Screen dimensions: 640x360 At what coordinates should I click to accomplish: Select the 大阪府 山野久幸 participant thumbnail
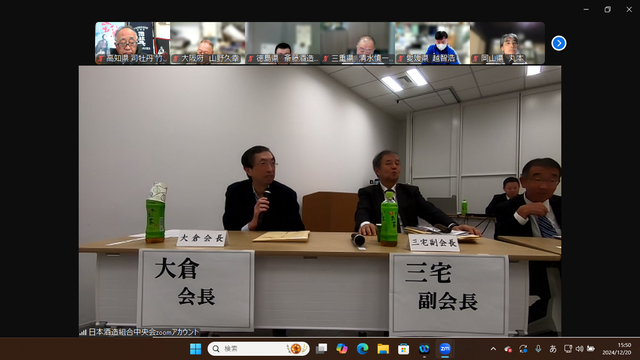coord(207,43)
